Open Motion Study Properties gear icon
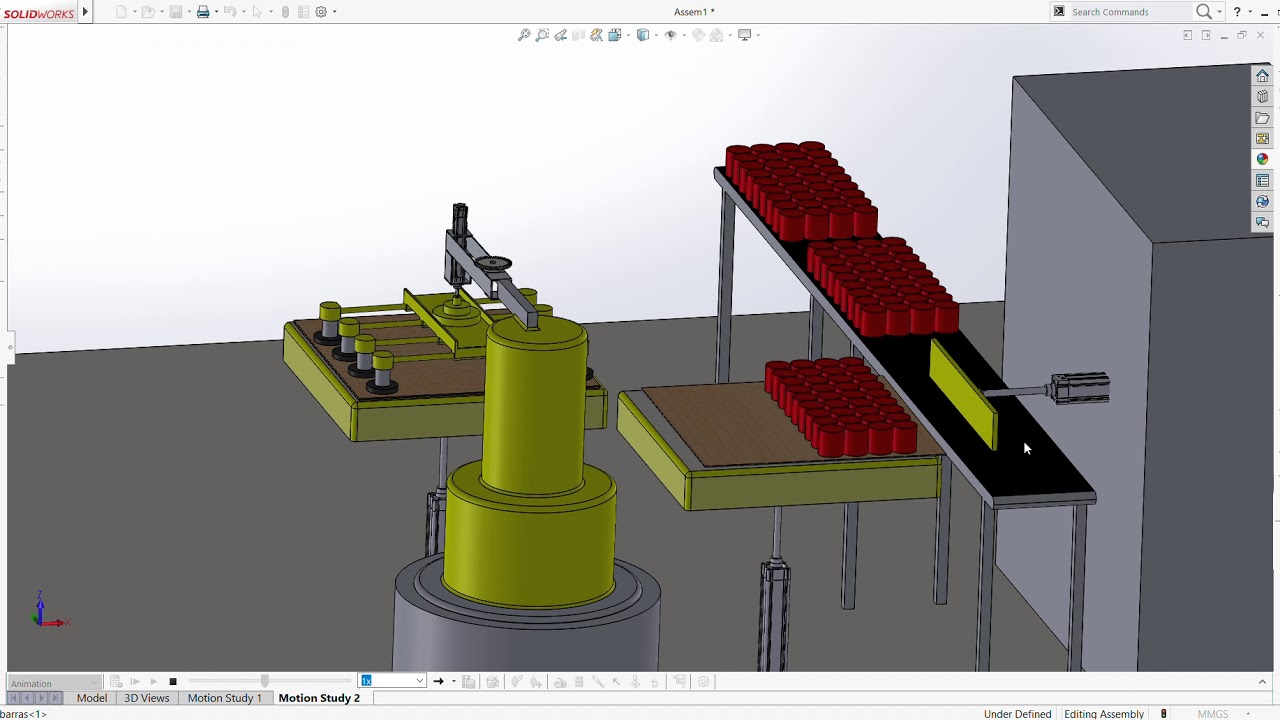The height and width of the screenshot is (720, 1280). [x=704, y=682]
